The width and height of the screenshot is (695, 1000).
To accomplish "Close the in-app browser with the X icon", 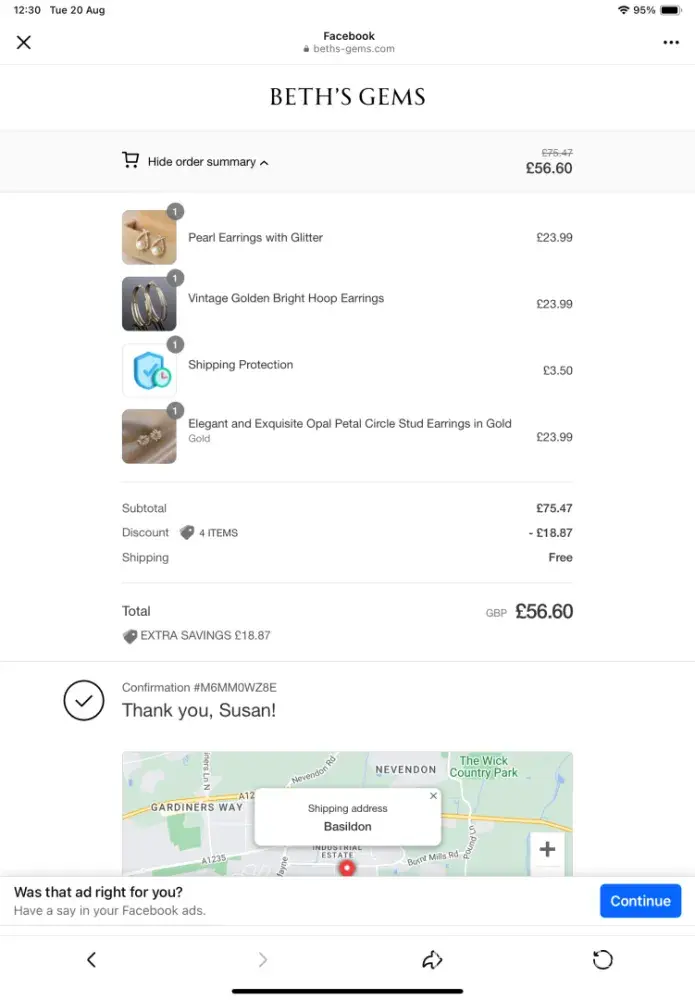I will 24,42.
